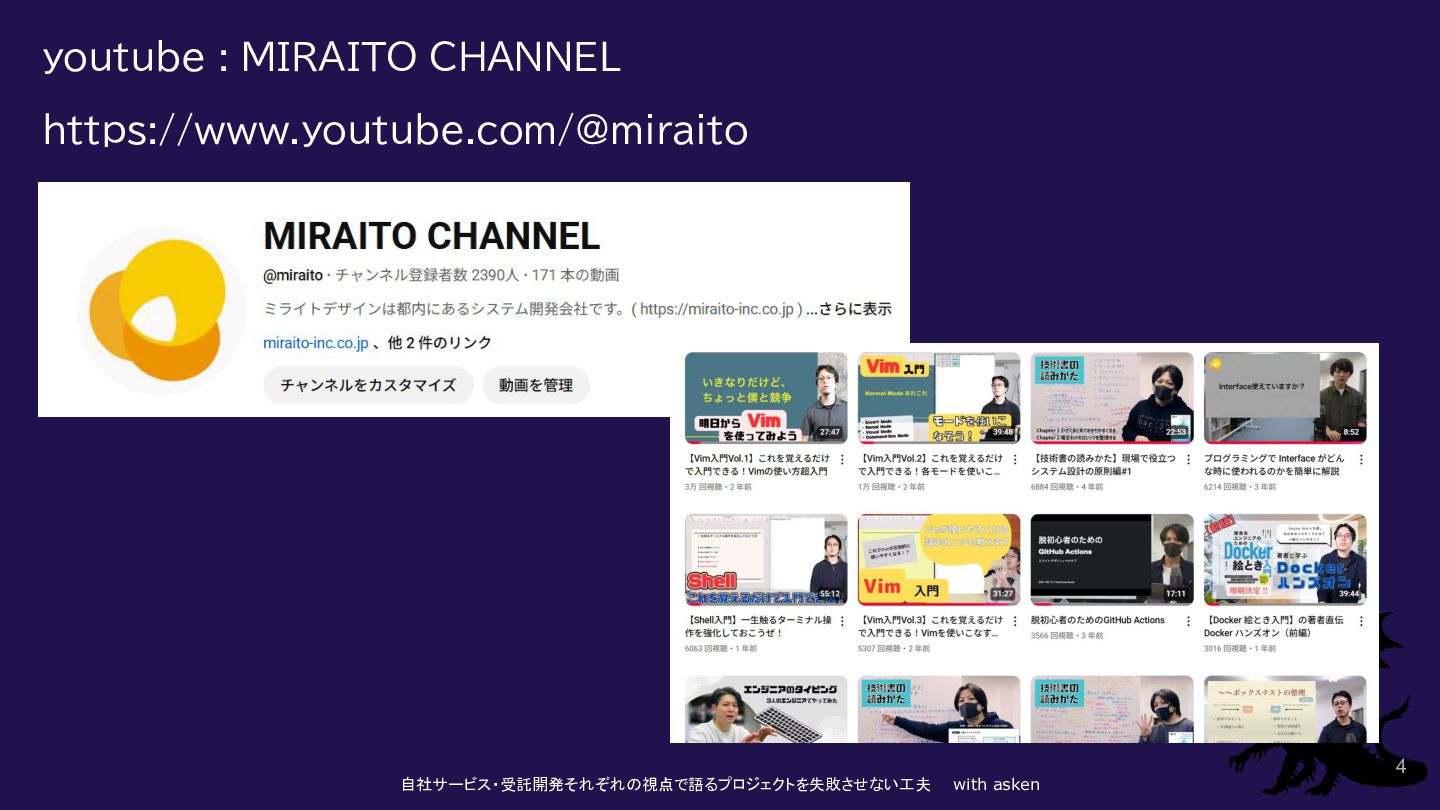Click the slide heading youtube : MIRAITO CHANNEL

coord(332,58)
